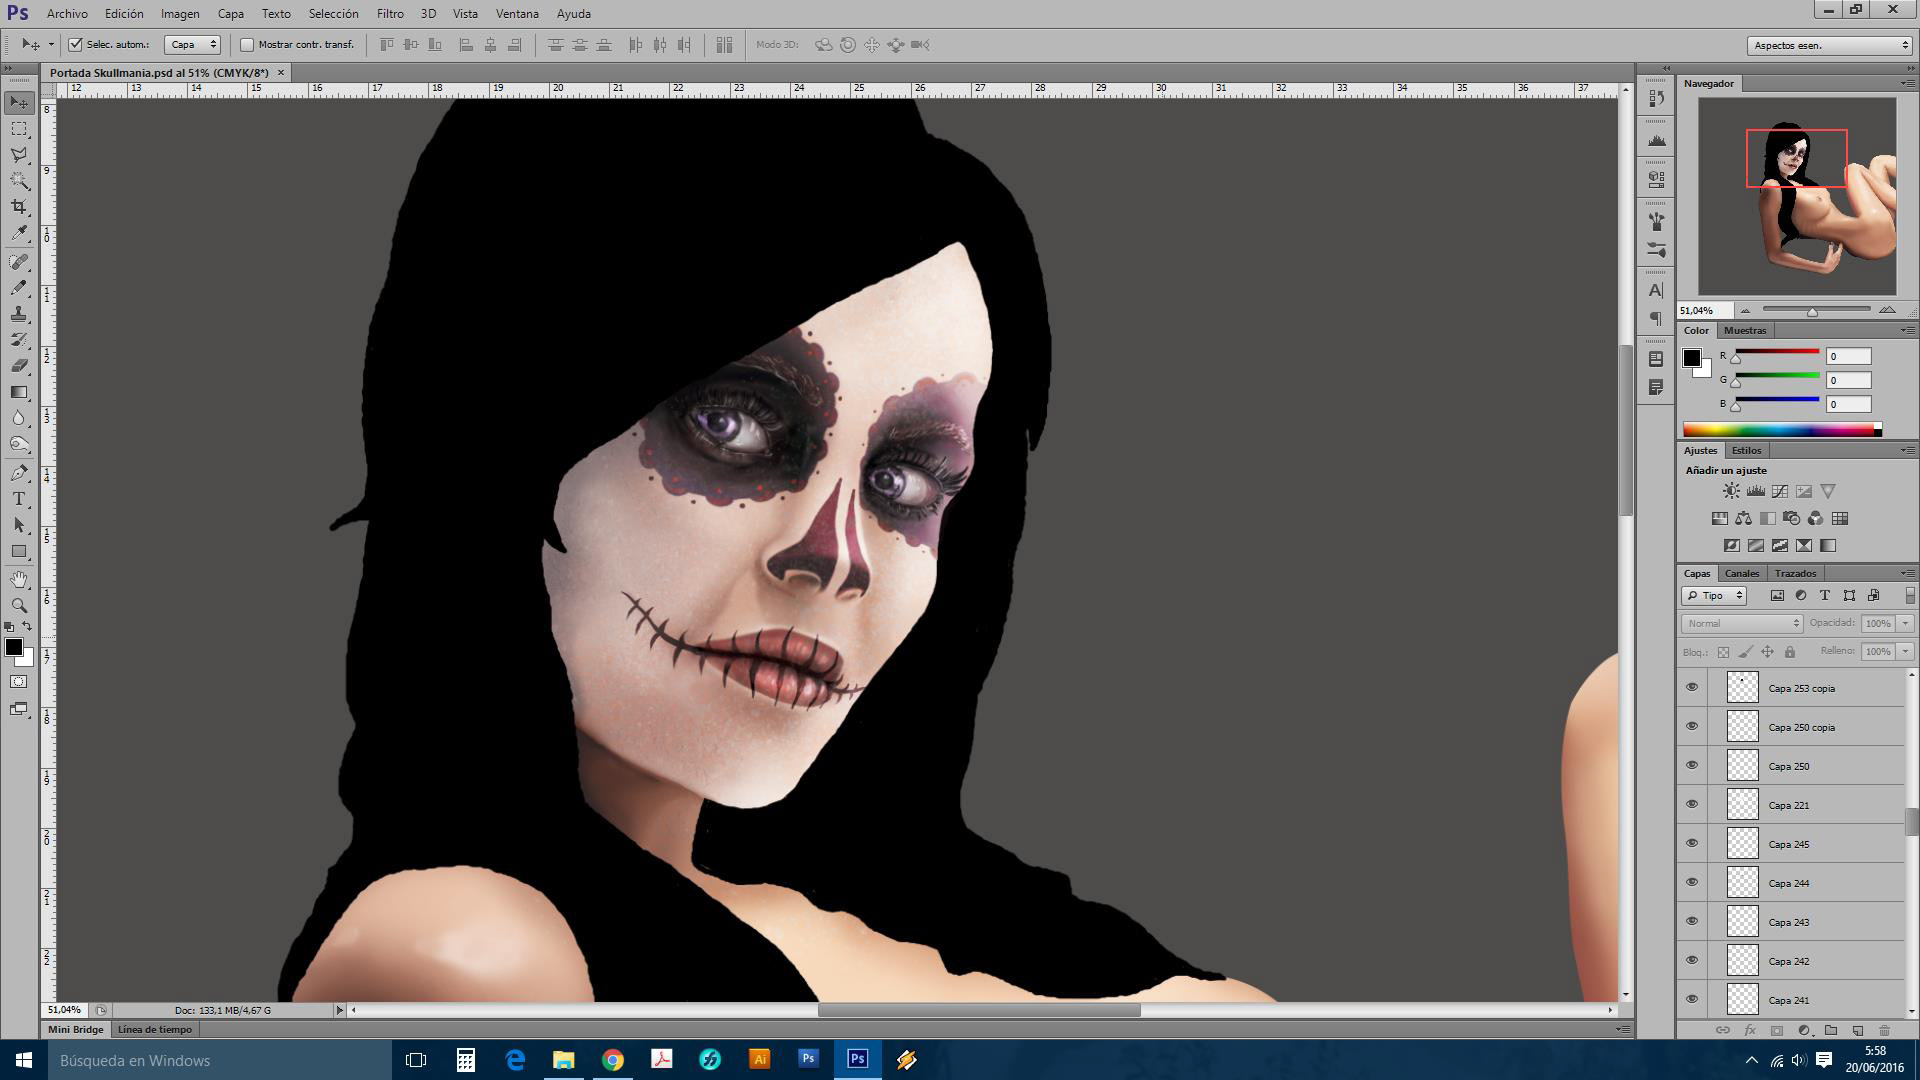Image resolution: width=1920 pixels, height=1080 pixels.
Task: Select the Clone Stamp tool
Action: click(19, 313)
